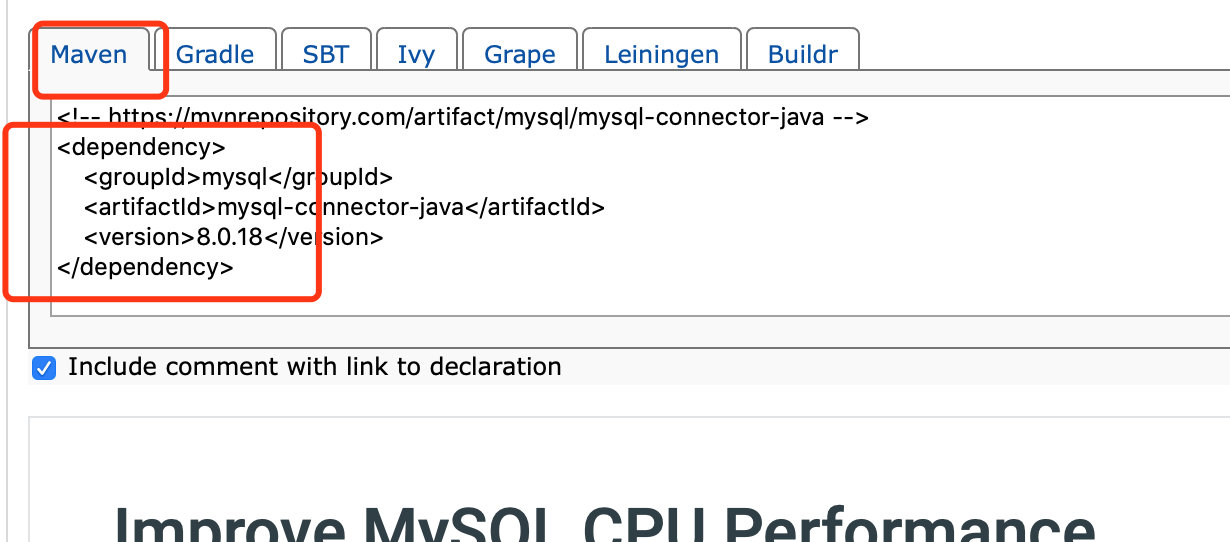This screenshot has height=542, width=1230.
Task: Click the opening <dependency> tag line
Action: (x=141, y=147)
